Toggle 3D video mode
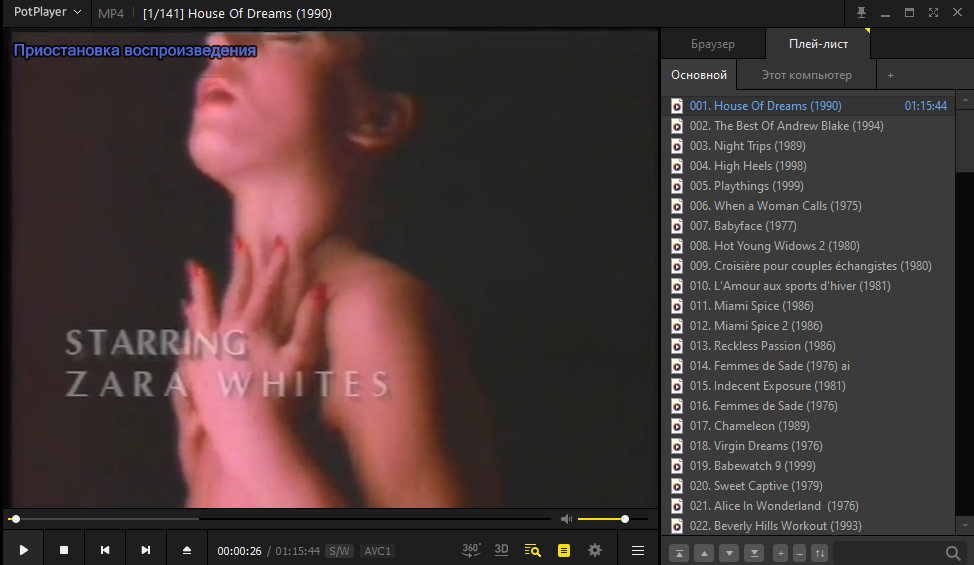Screen dimensions: 974x565 (x=501, y=550)
